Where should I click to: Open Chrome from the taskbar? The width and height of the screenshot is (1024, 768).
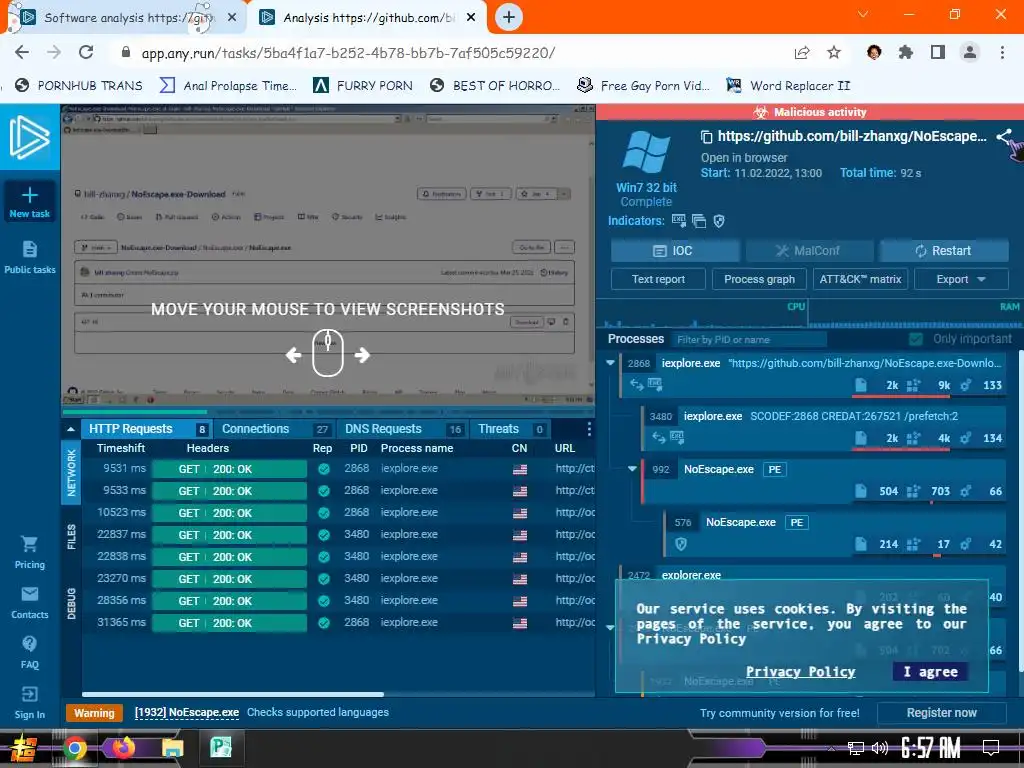click(74, 748)
